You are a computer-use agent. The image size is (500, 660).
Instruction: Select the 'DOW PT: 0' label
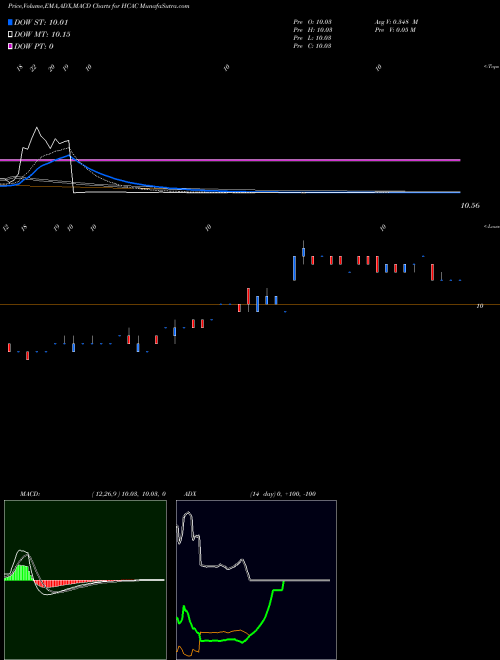coord(33,46)
